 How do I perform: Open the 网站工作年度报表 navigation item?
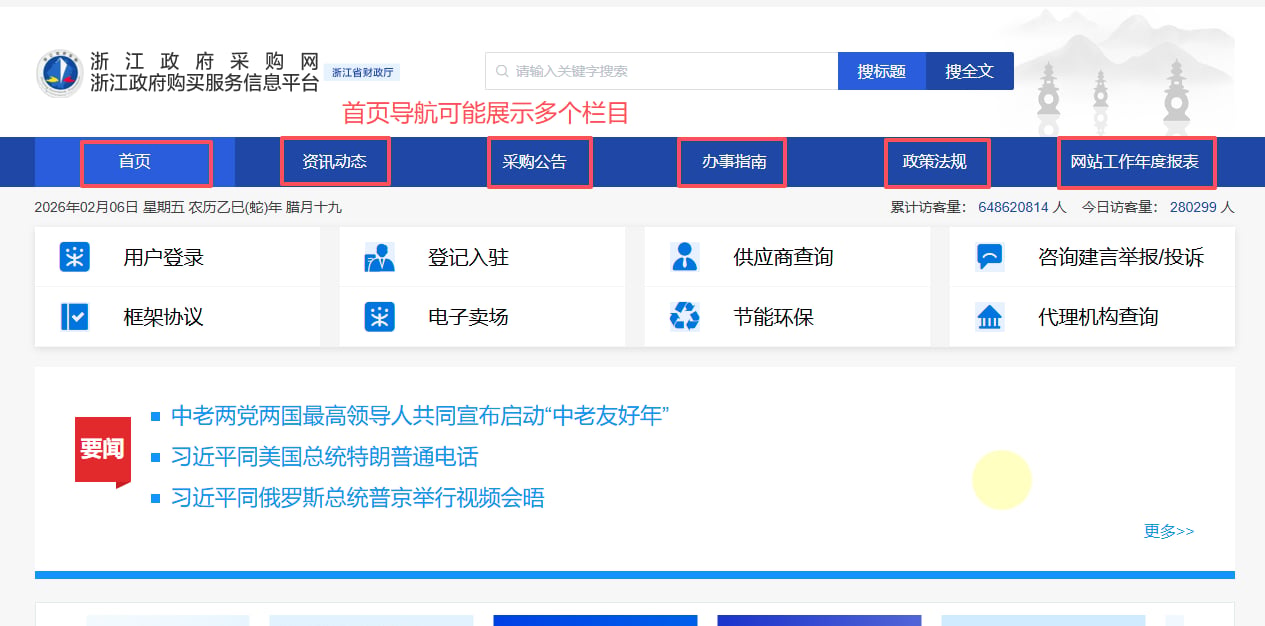click(x=1135, y=162)
